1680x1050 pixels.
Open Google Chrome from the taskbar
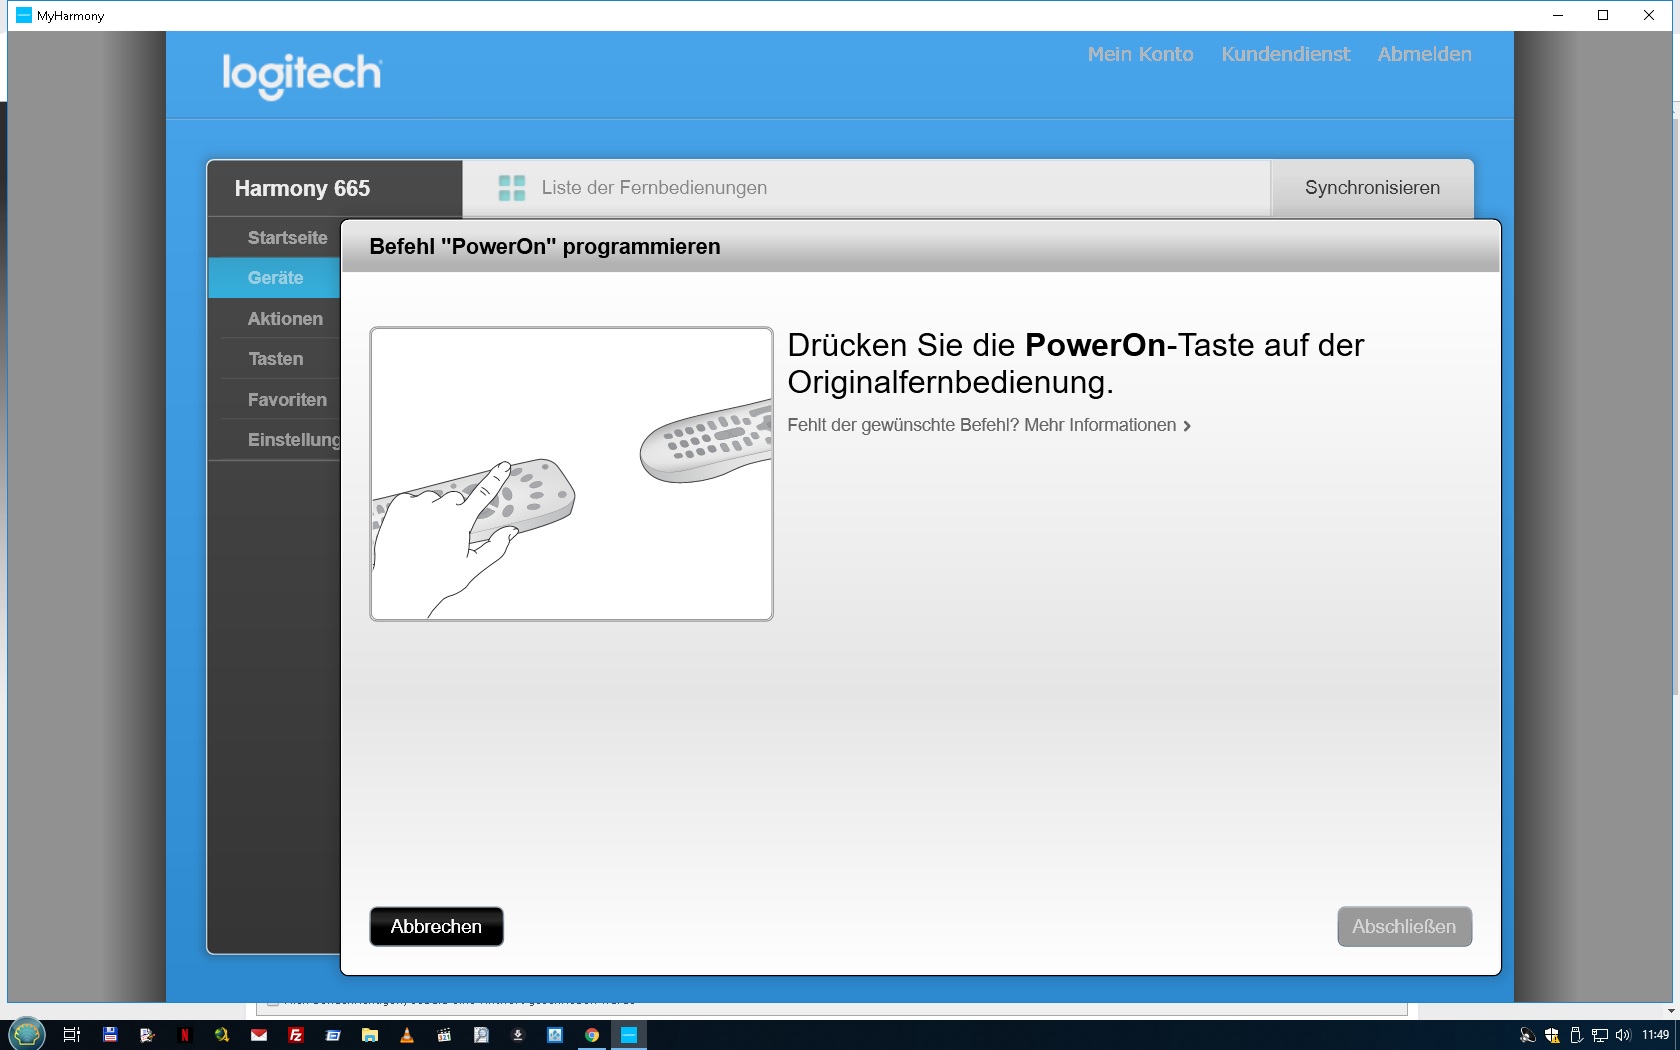coord(592,1035)
